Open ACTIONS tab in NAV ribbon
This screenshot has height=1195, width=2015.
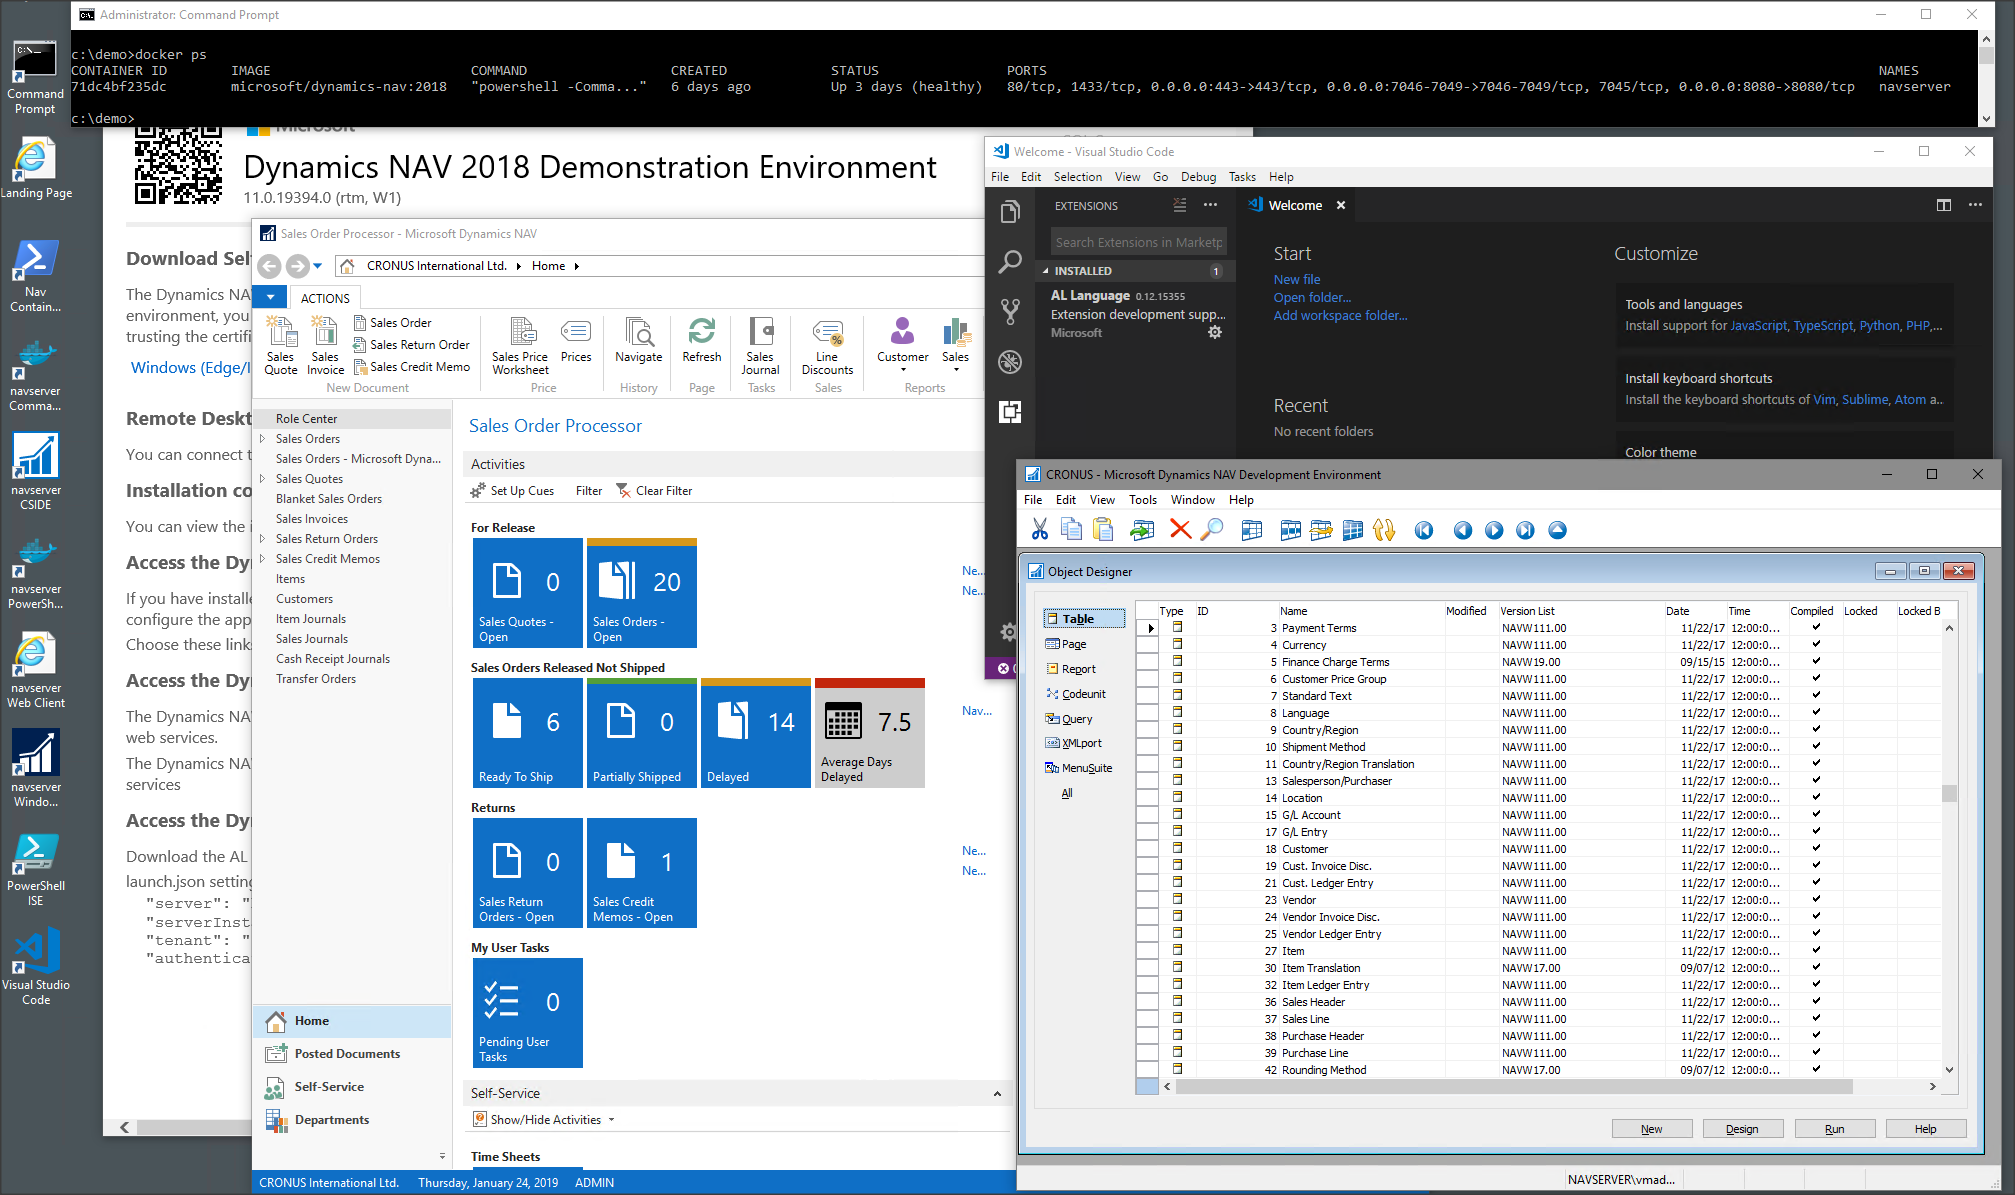[x=325, y=298]
